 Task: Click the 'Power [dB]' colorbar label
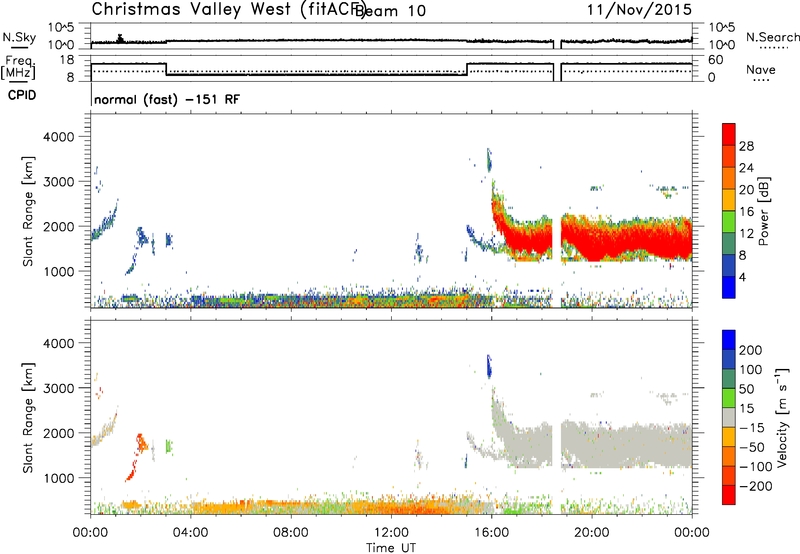(x=763, y=211)
